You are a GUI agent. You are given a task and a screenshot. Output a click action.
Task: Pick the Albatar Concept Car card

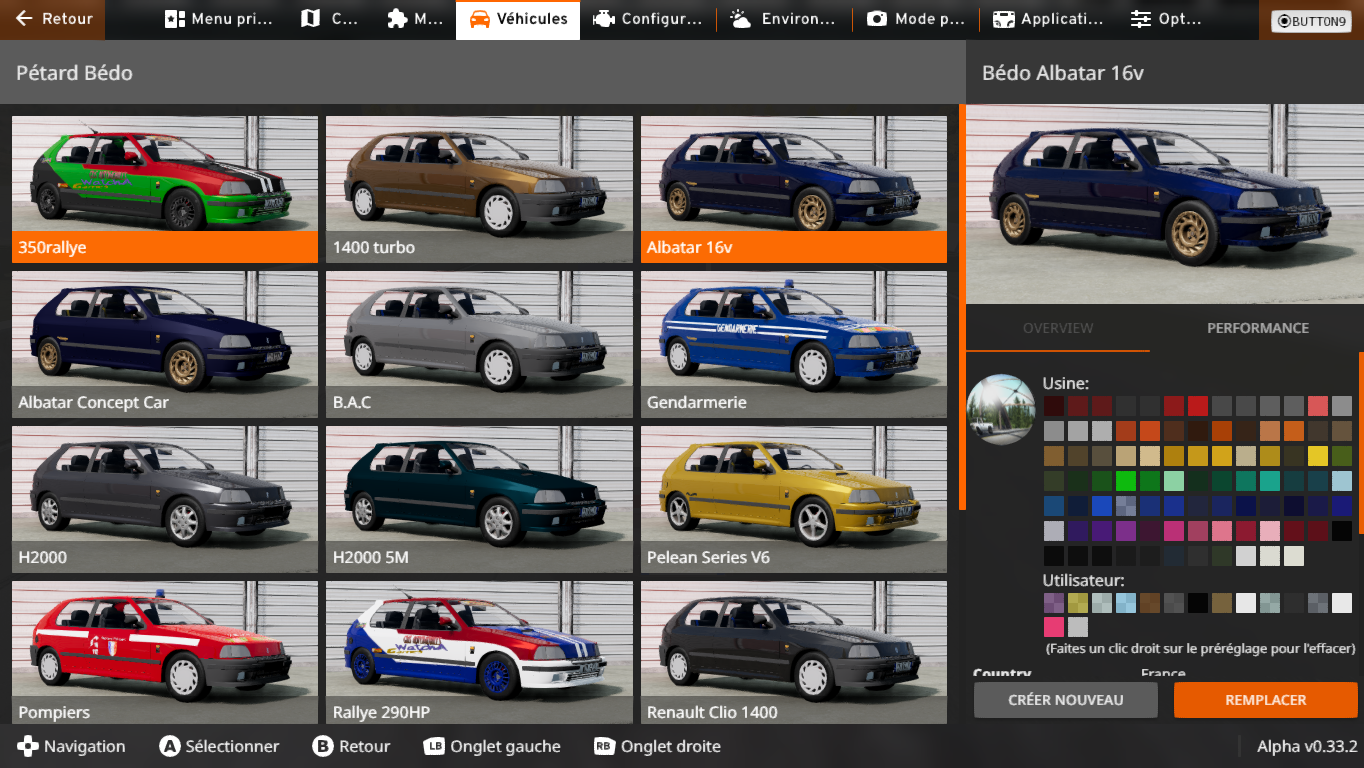click(x=165, y=344)
